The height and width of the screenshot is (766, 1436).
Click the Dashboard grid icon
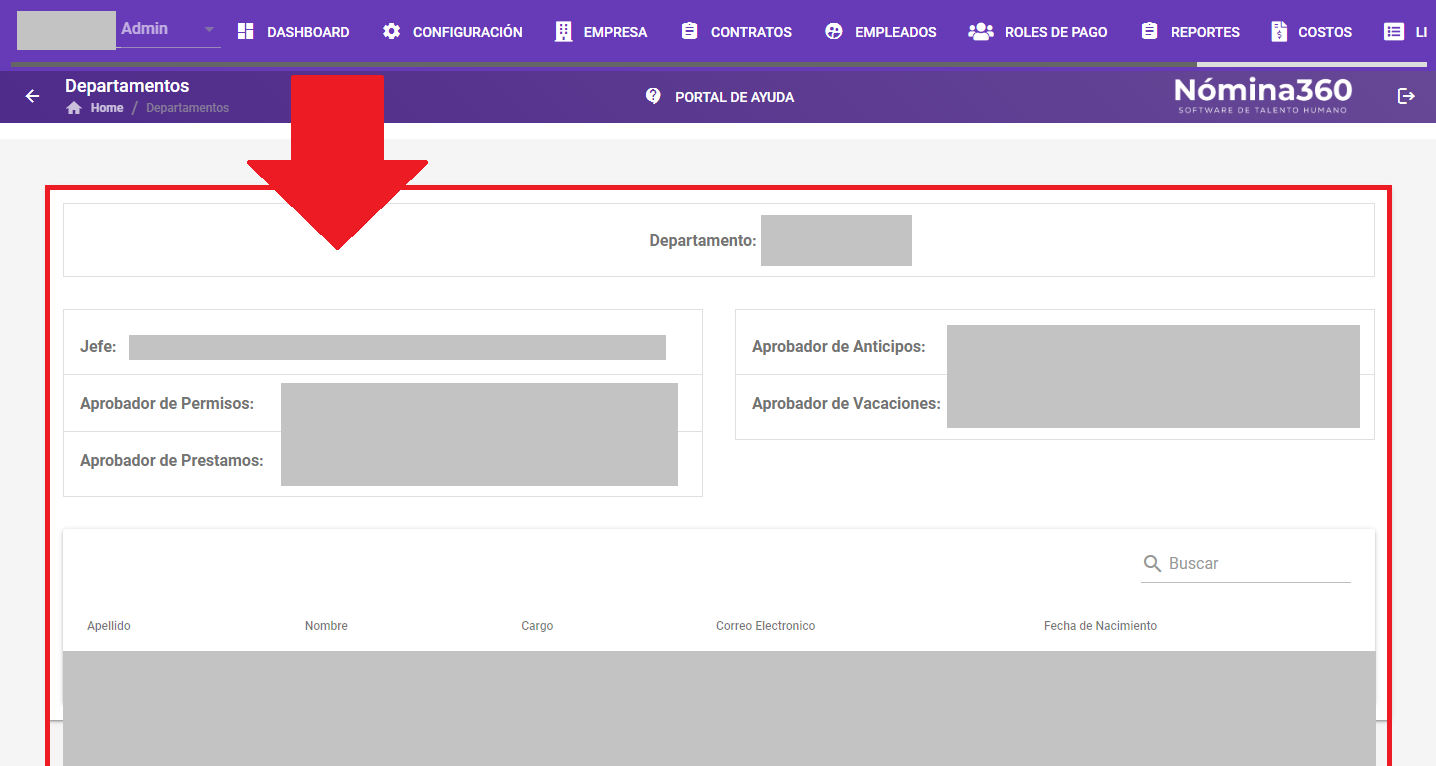coord(246,31)
